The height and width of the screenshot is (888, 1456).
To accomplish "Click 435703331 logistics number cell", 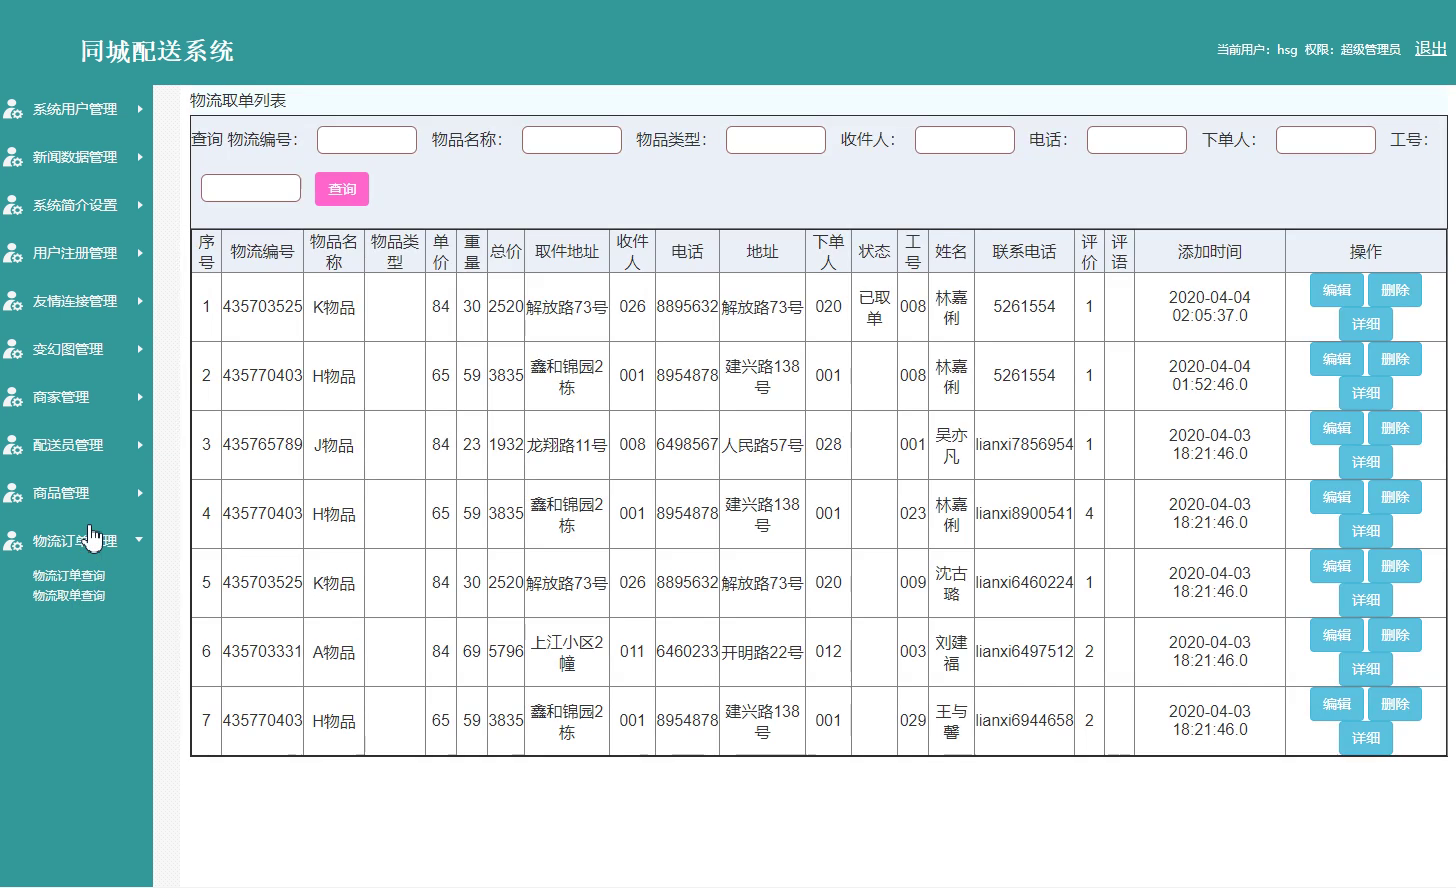I will pyautogui.click(x=262, y=652).
